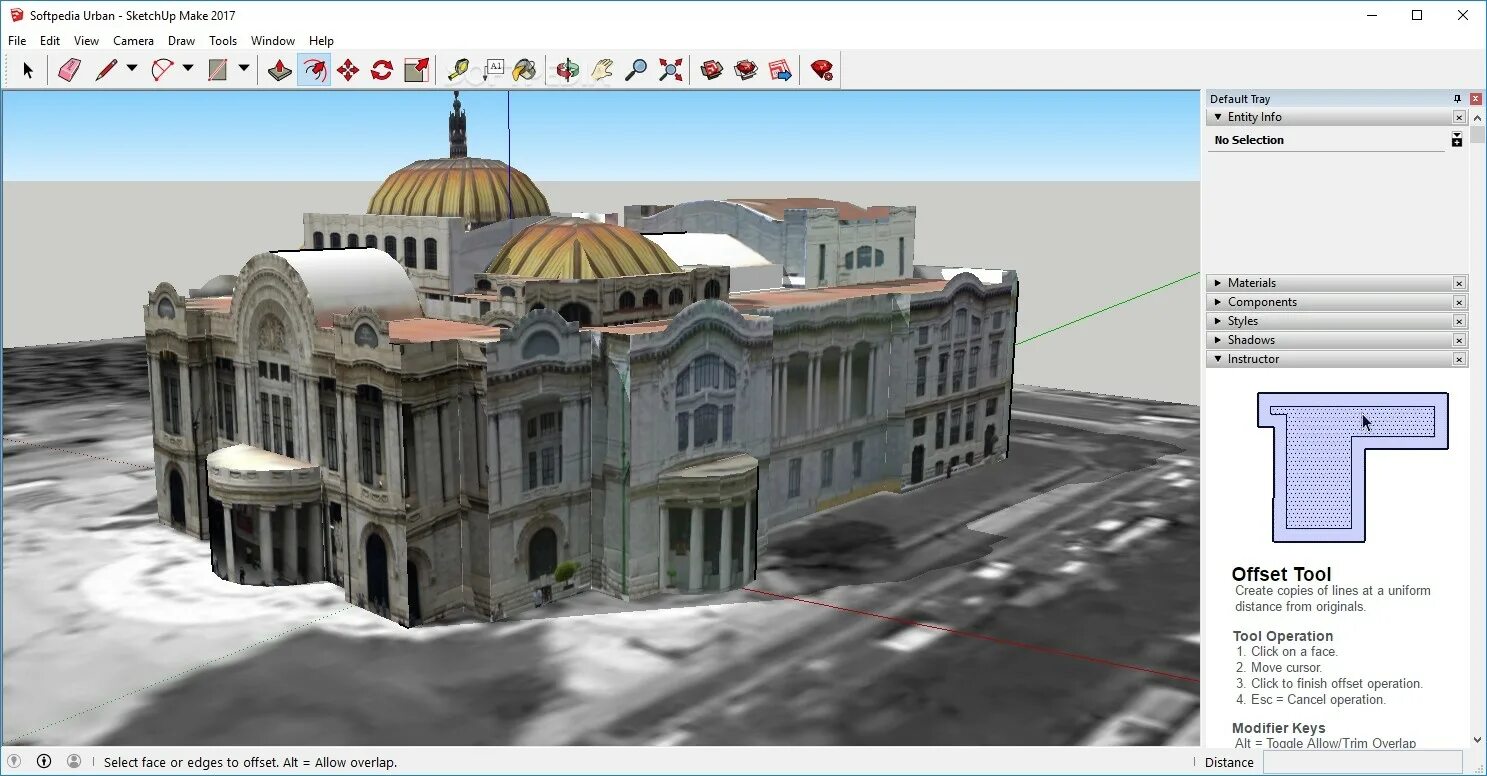Collapse the Entity Info panel
The height and width of the screenshot is (776, 1487).
1218,117
